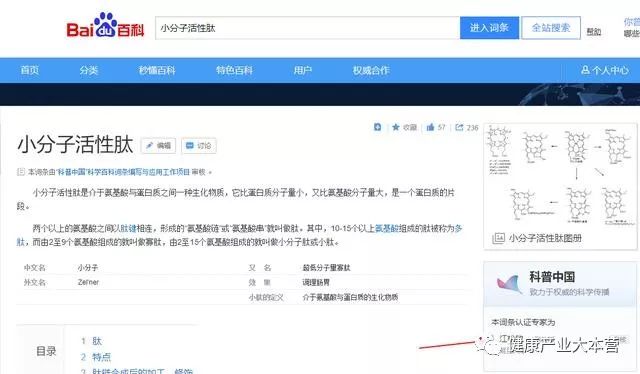
Task: Open the 多肽 hyperlink
Action: tap(458, 229)
